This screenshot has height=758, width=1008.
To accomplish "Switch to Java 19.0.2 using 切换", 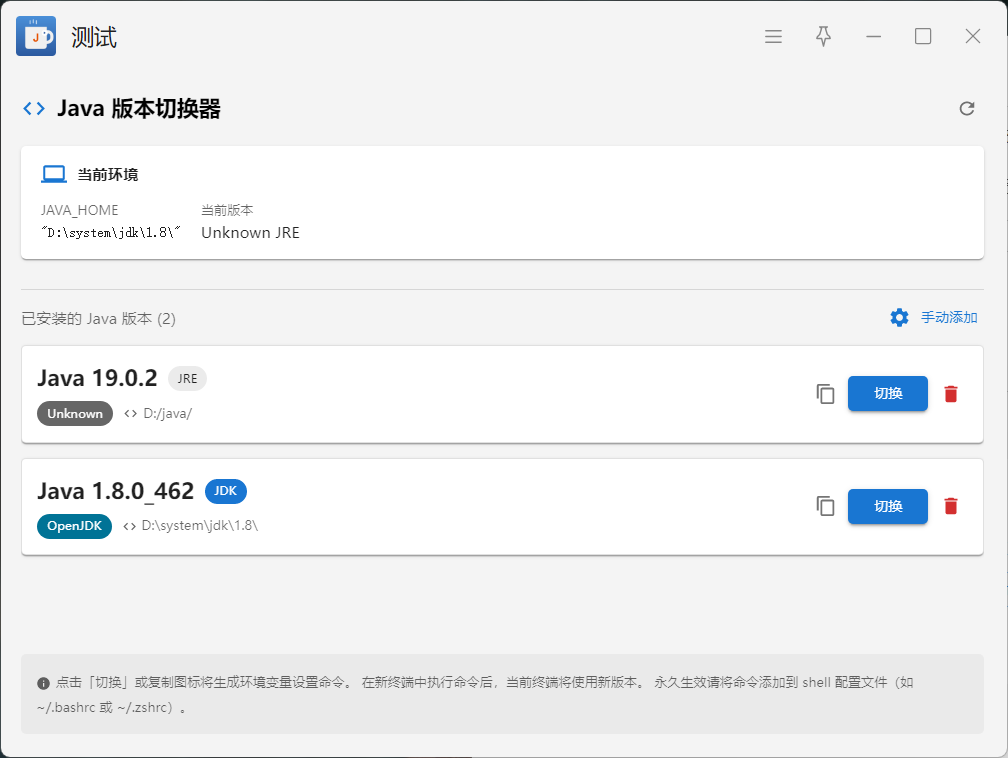I will click(x=887, y=394).
